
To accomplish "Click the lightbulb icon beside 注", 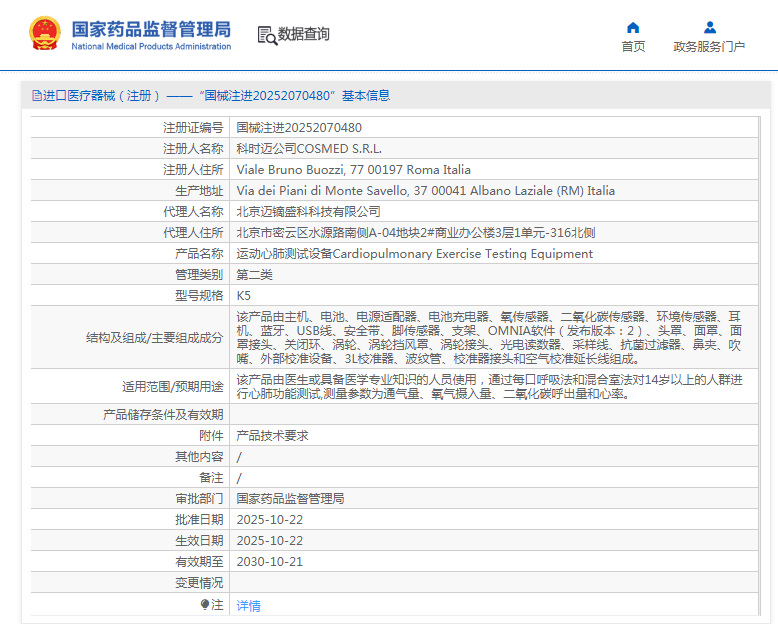I will click(205, 604).
